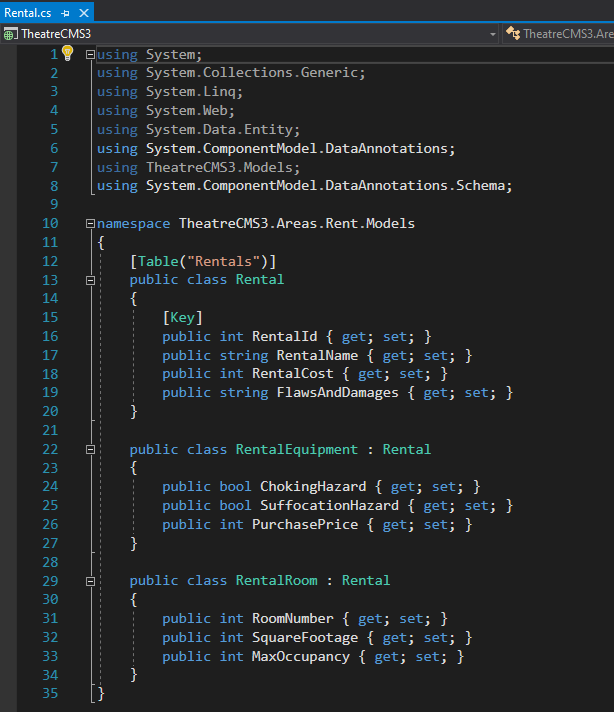Click the RoomNumber property name
This screenshot has width=614, height=712.
pos(292,618)
